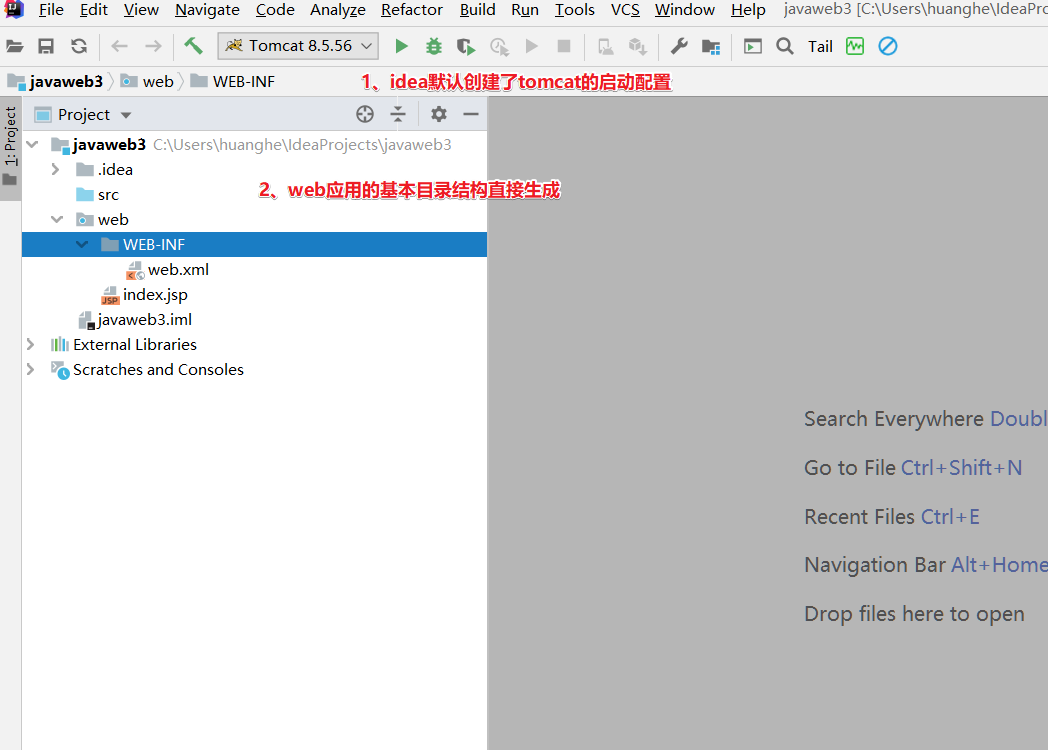
Task: Open the Code menu
Action: [x=275, y=9]
